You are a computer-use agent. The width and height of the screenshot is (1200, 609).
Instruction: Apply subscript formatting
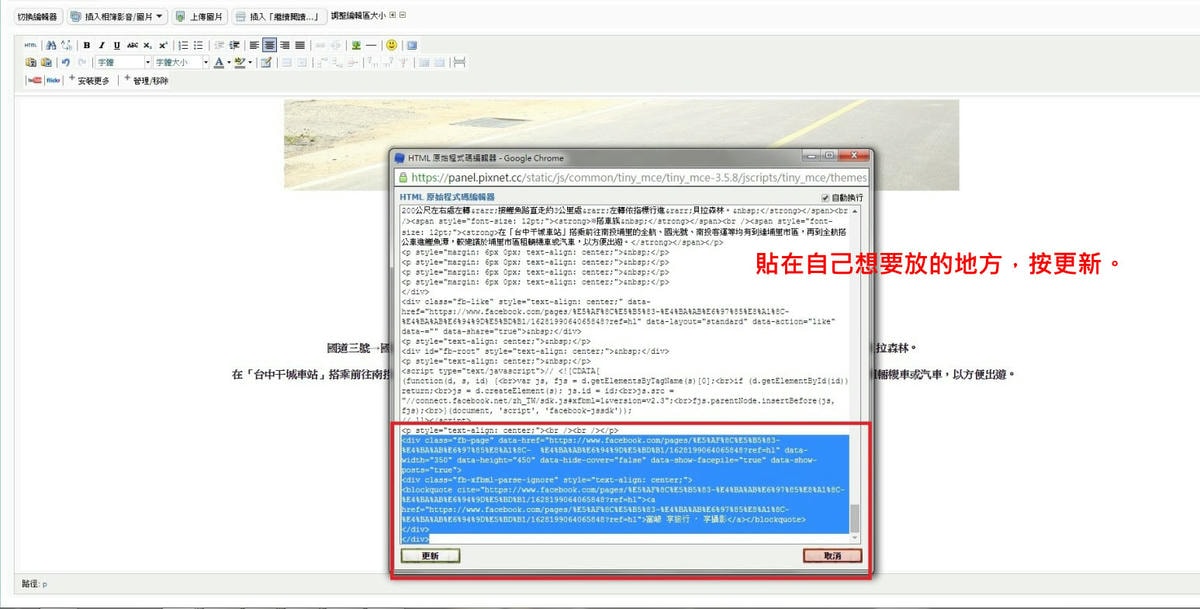[x=147, y=45]
